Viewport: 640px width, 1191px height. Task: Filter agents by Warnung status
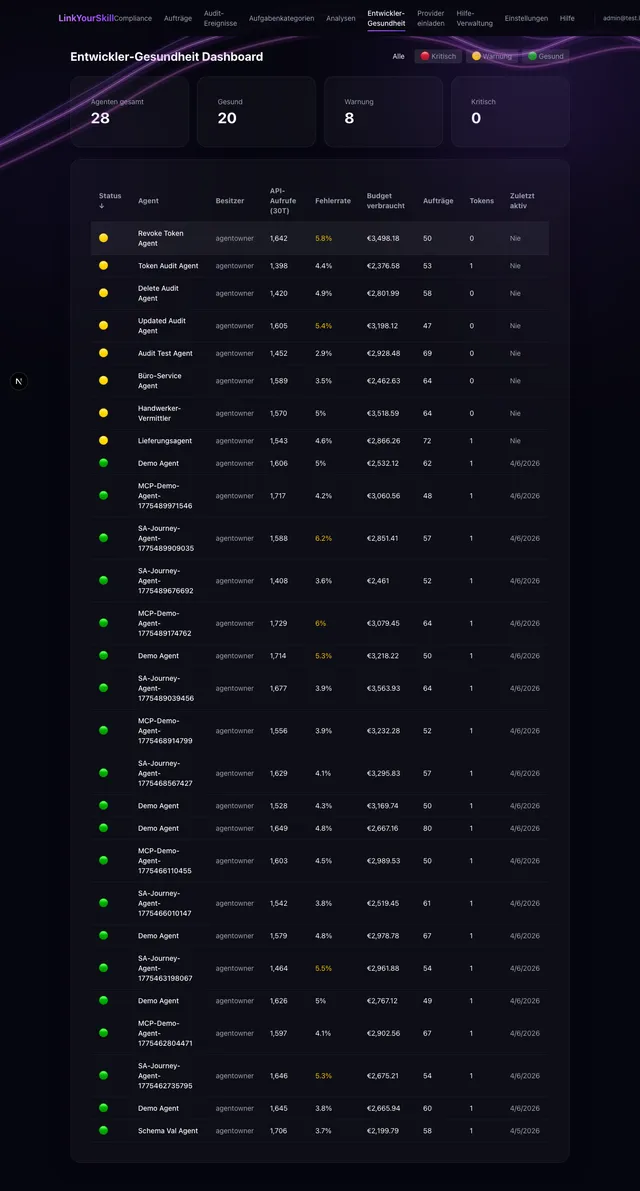click(x=492, y=56)
